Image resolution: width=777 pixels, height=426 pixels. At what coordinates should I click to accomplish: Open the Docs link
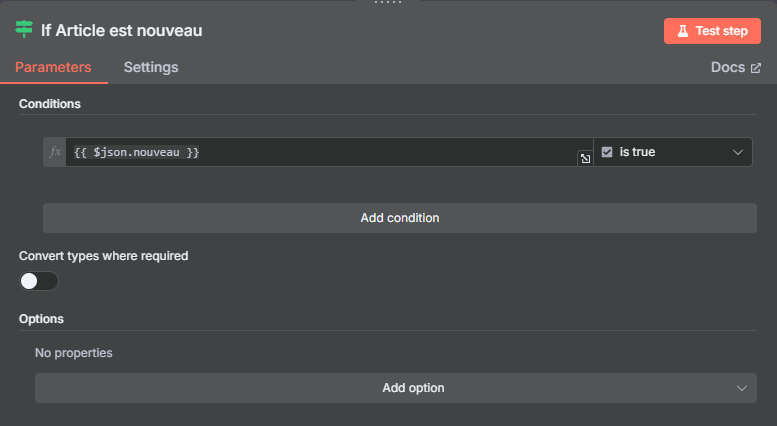click(735, 67)
